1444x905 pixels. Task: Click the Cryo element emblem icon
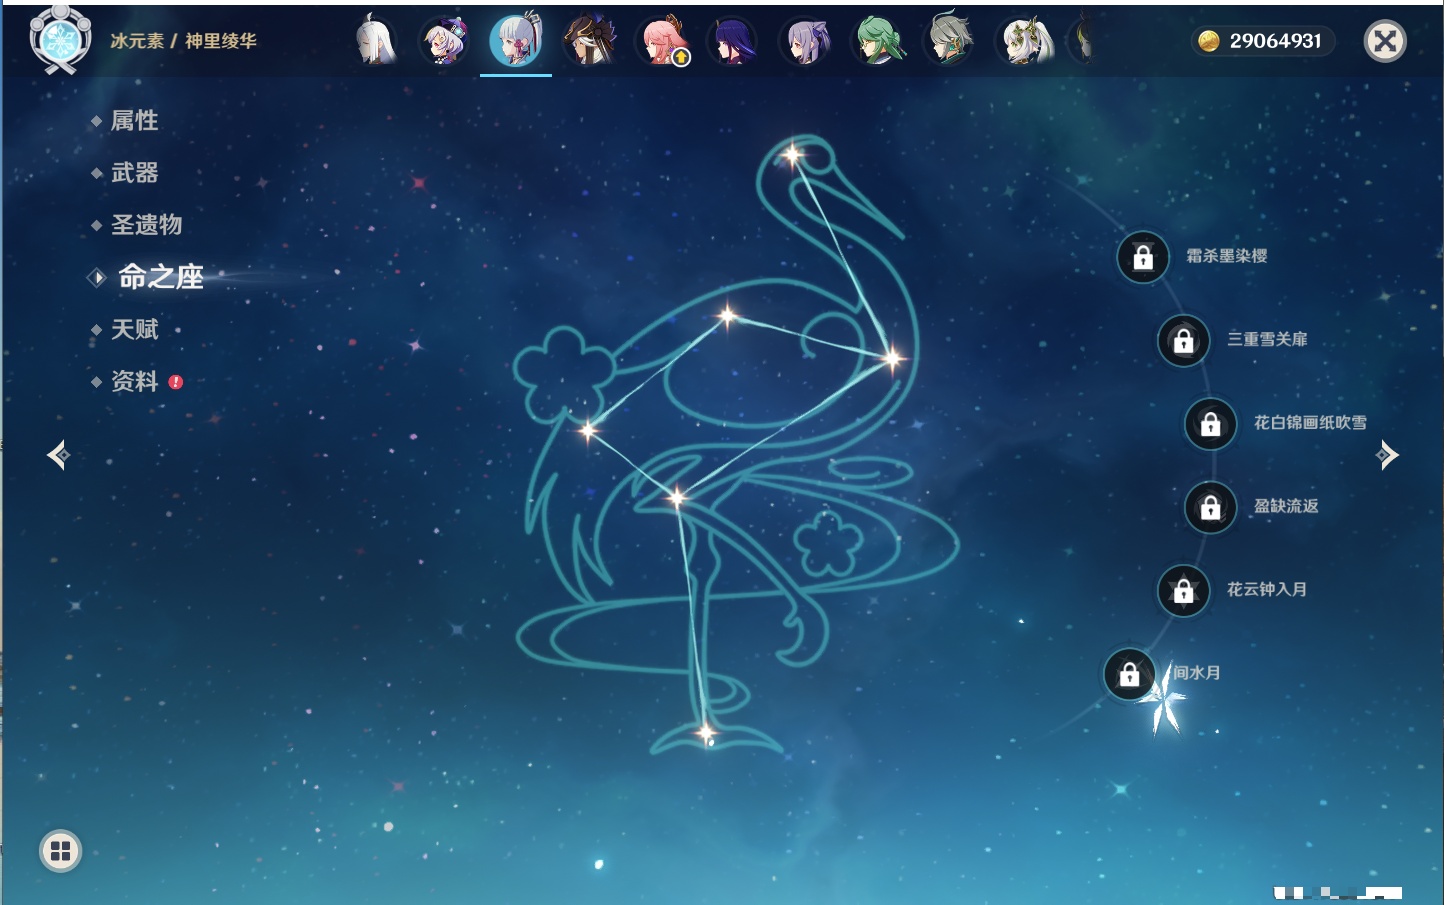point(60,40)
